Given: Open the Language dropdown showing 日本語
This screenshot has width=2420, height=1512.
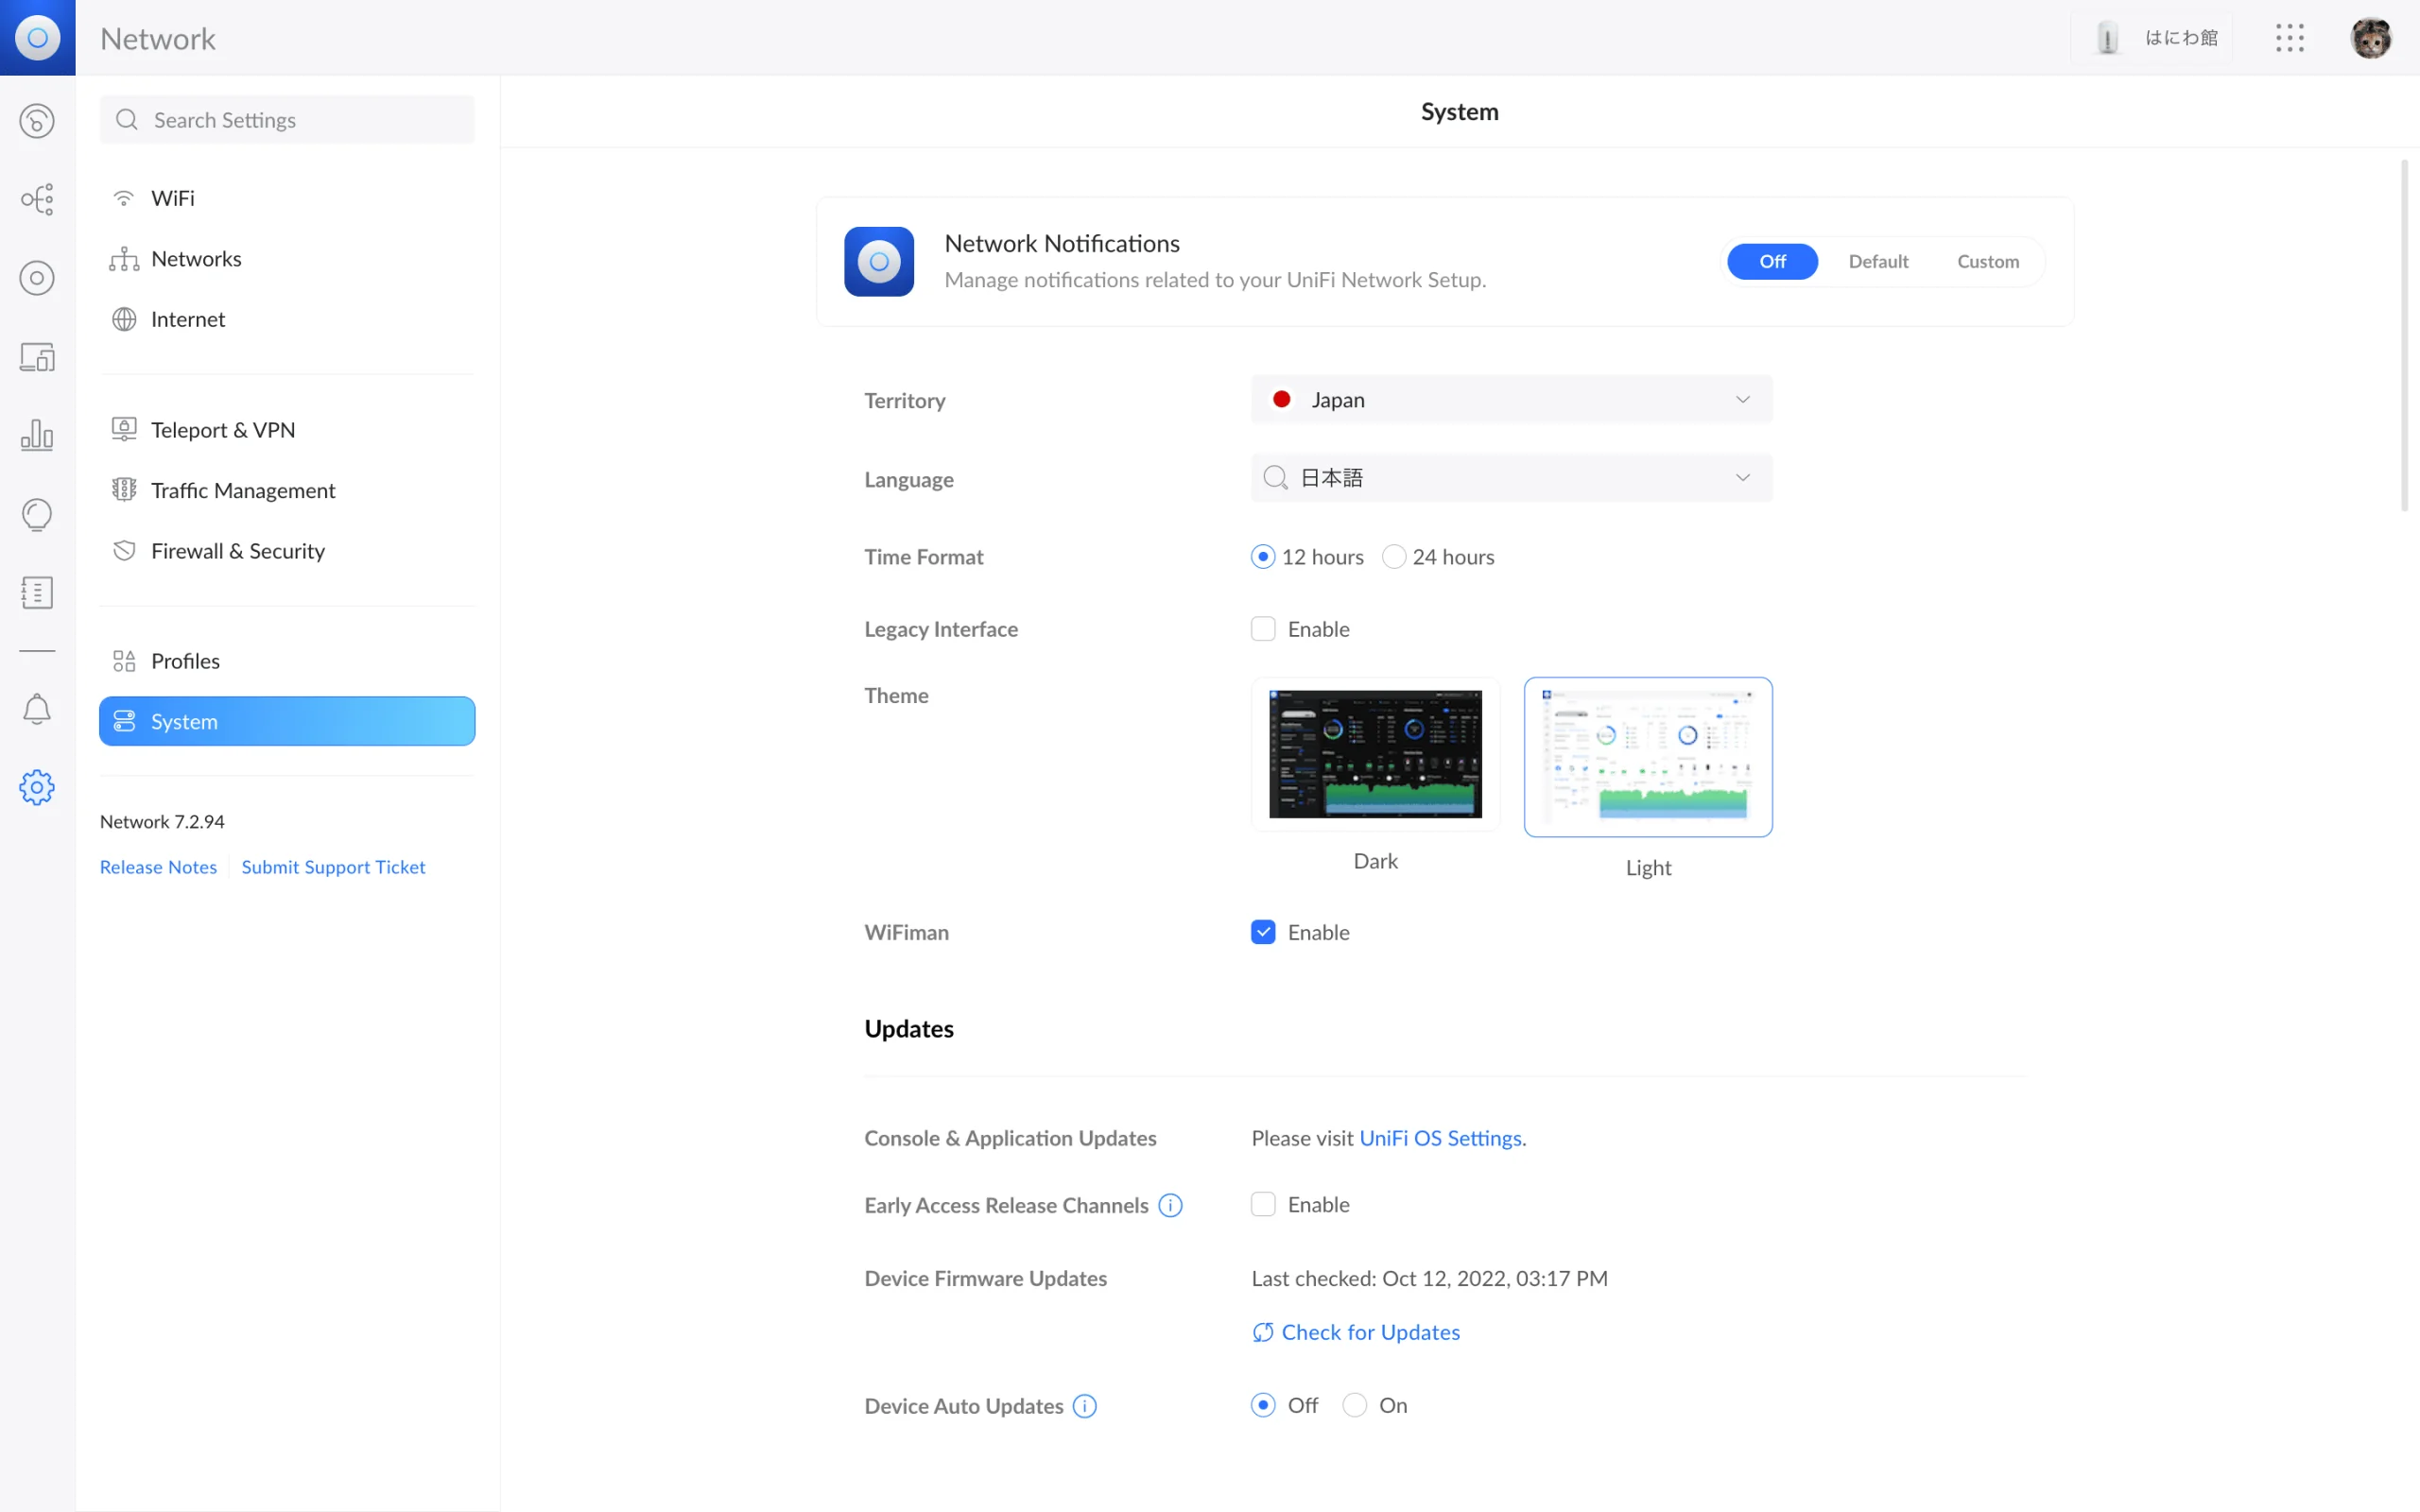Looking at the screenshot, I should (1511, 478).
